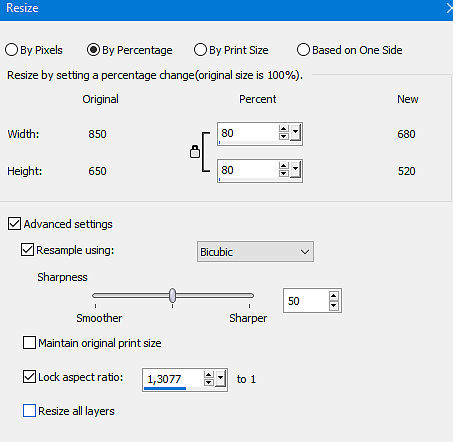Uncheck Resample using checkbox
This screenshot has width=453, height=442.
click(x=27, y=250)
